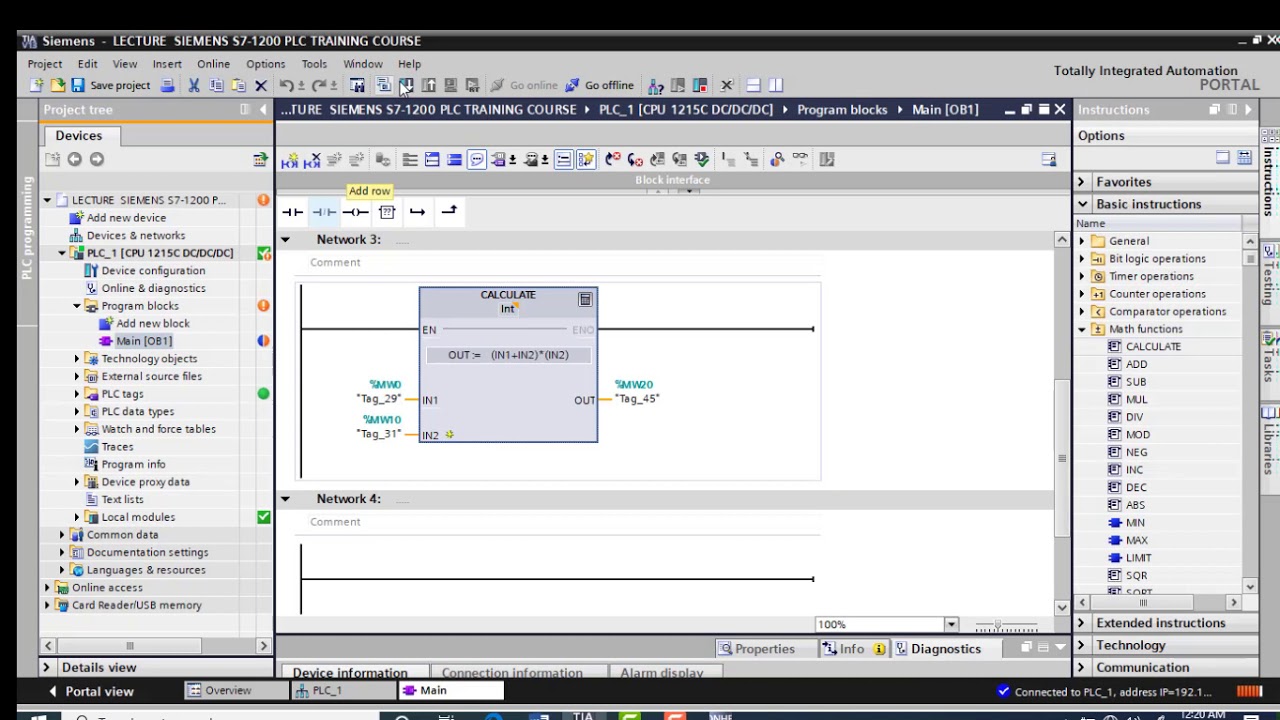Viewport: 1280px width, 720px height.
Task: Open the Insert menu
Action: [167, 64]
